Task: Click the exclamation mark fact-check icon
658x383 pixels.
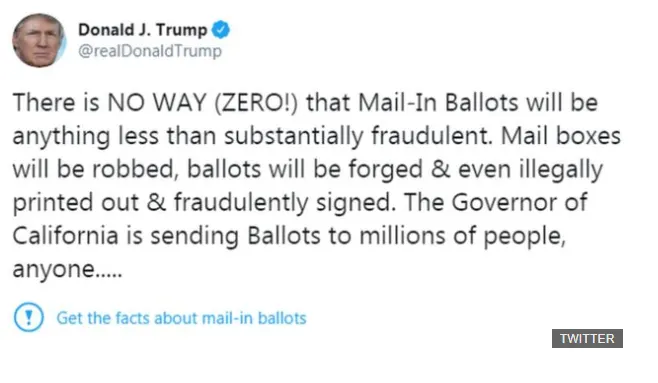Action: pos(29,317)
